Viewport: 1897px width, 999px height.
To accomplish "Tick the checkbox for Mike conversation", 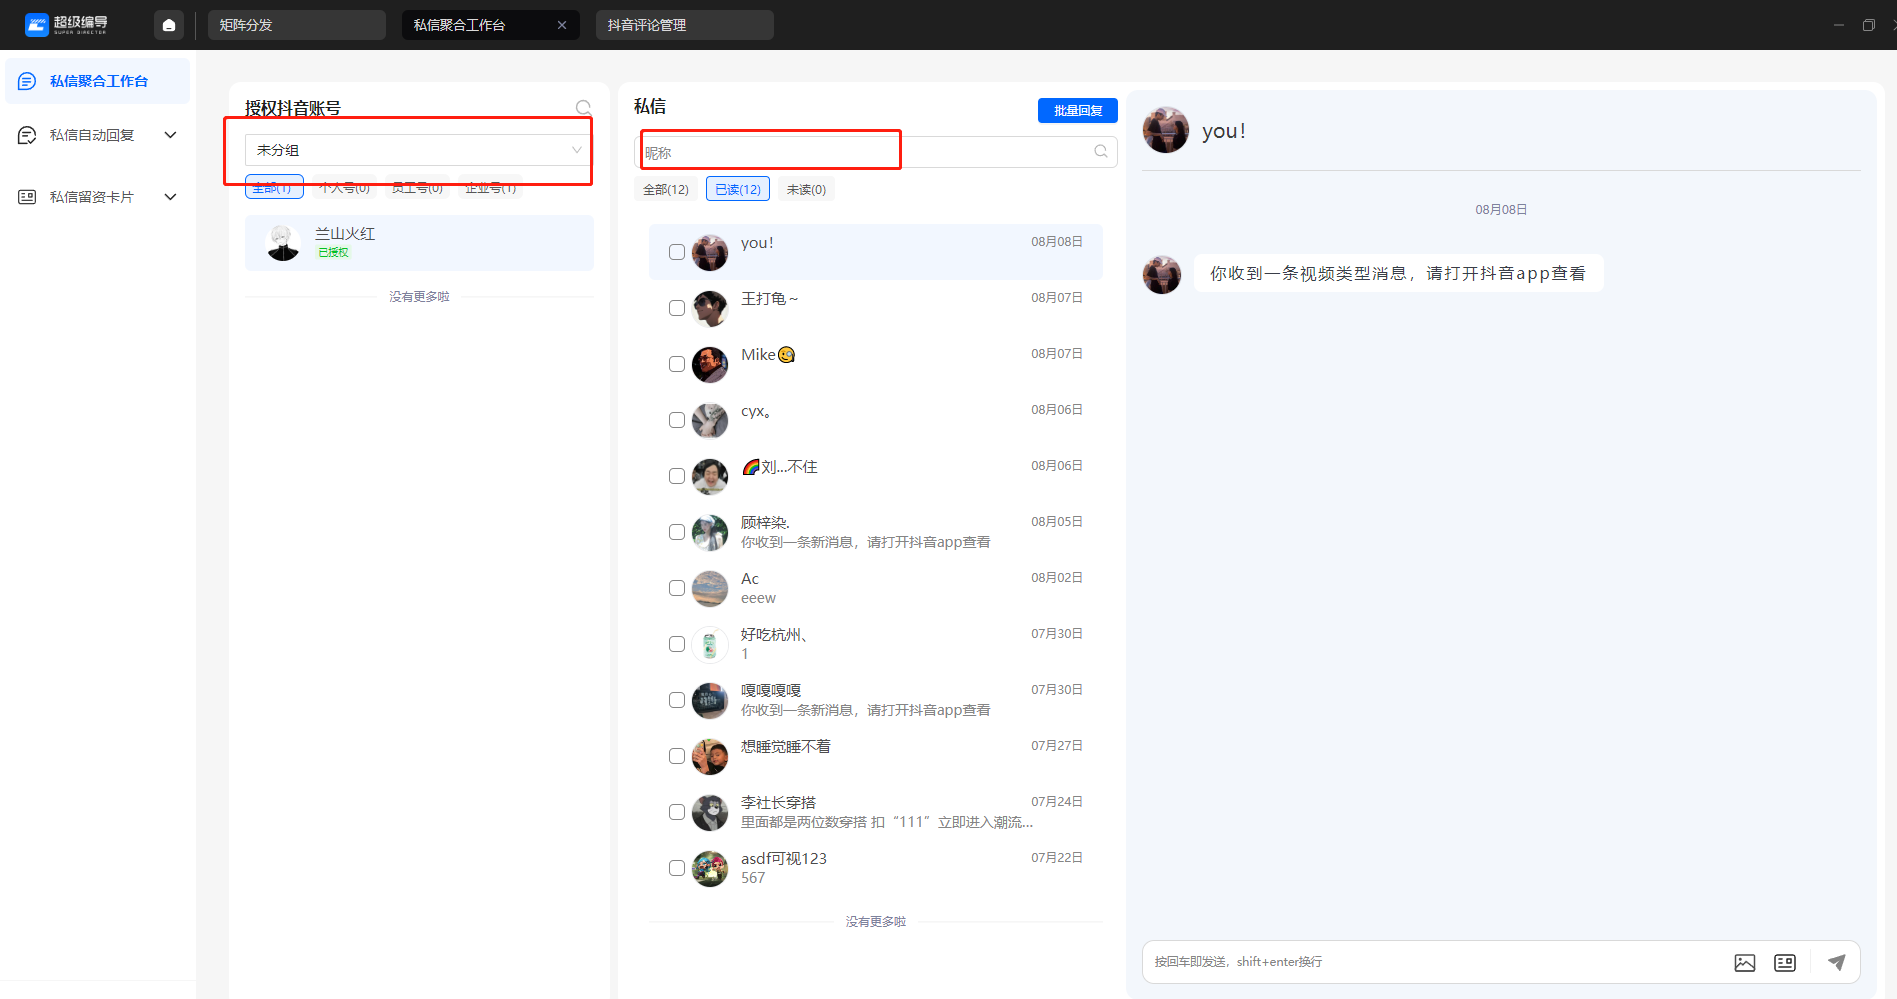I will tap(677, 364).
